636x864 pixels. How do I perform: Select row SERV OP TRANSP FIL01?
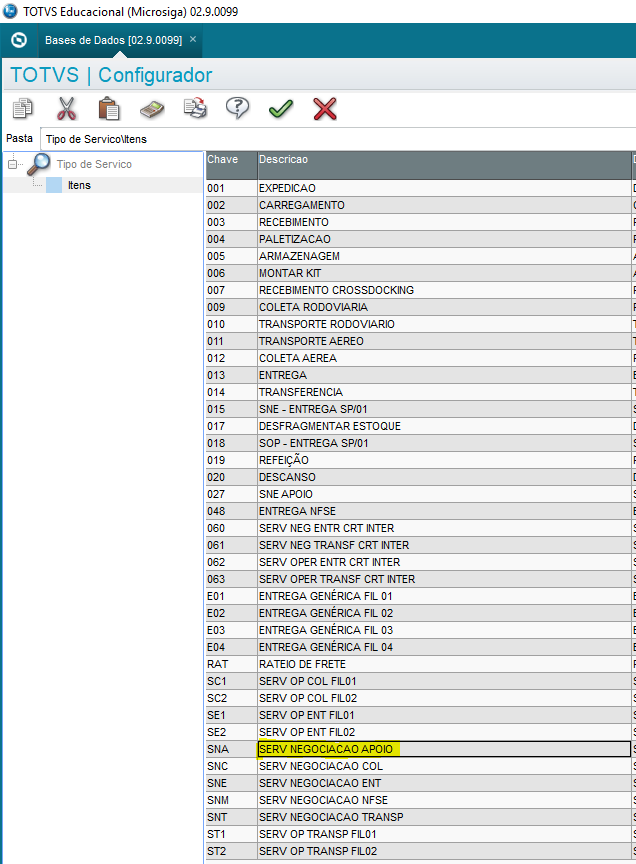[x=419, y=834]
